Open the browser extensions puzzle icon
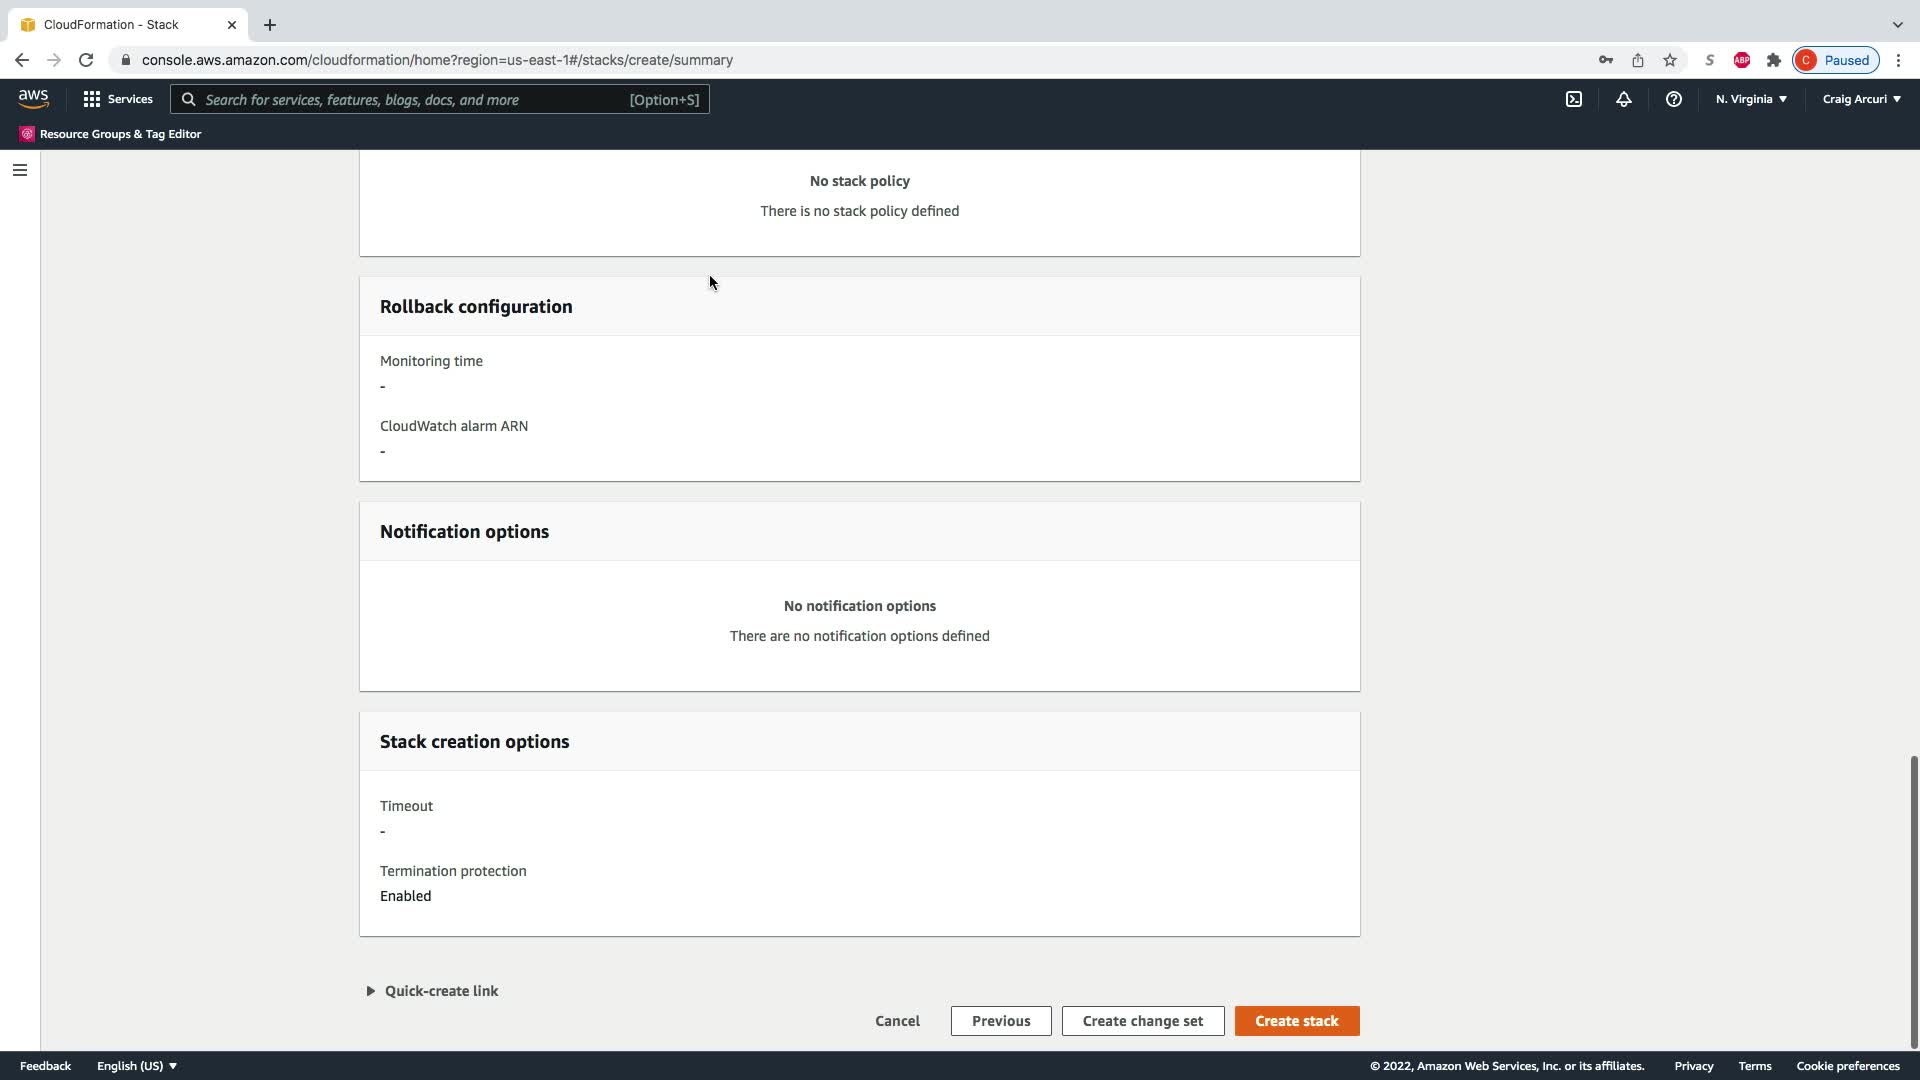 [1774, 60]
